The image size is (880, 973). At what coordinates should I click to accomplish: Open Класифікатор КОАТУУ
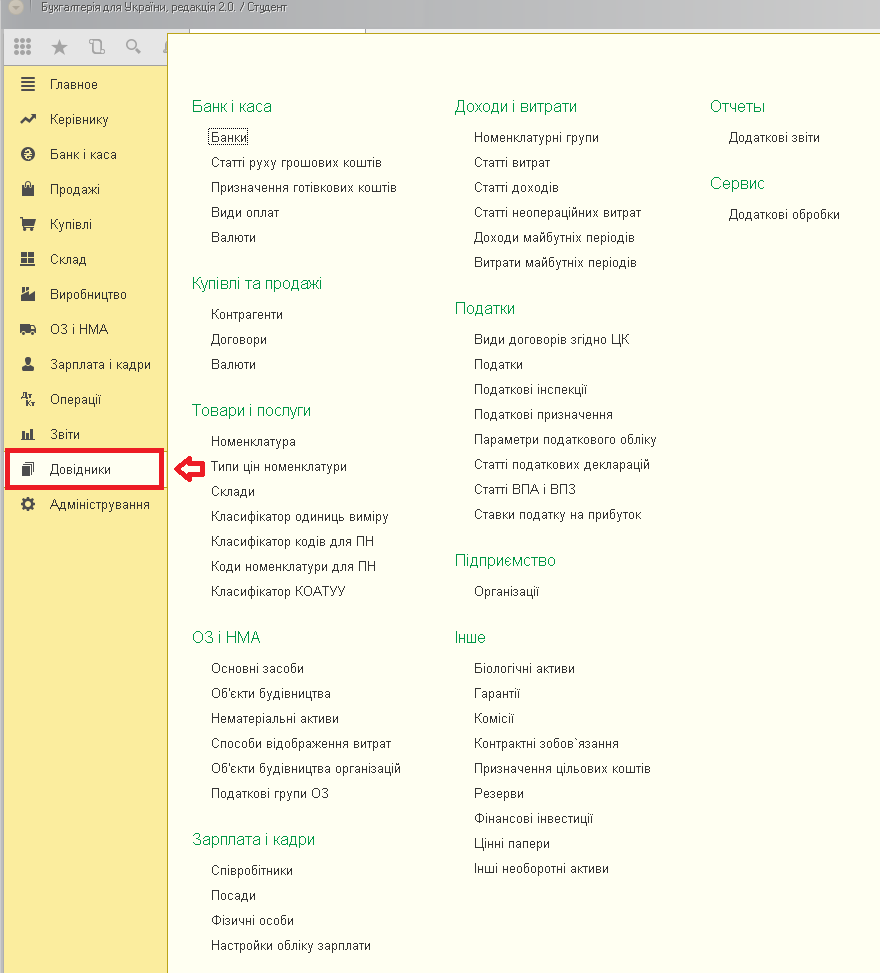(278, 591)
